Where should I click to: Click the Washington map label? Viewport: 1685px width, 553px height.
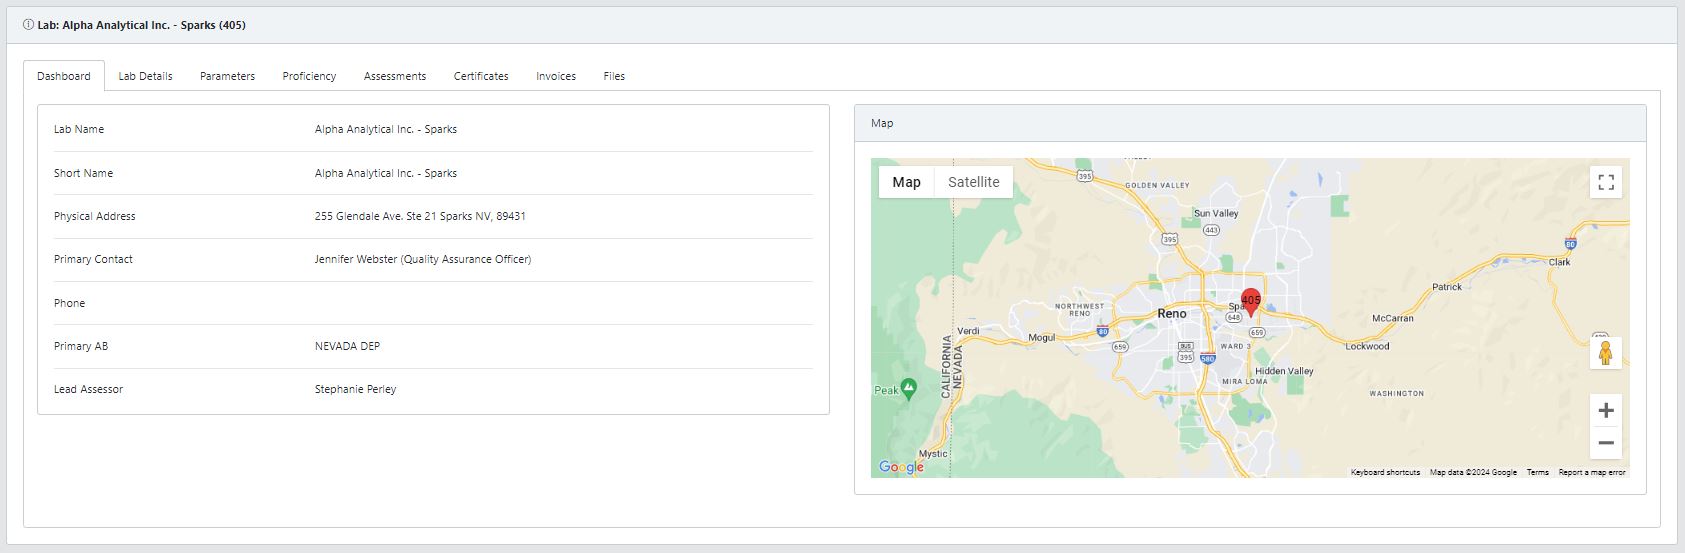coord(1396,393)
